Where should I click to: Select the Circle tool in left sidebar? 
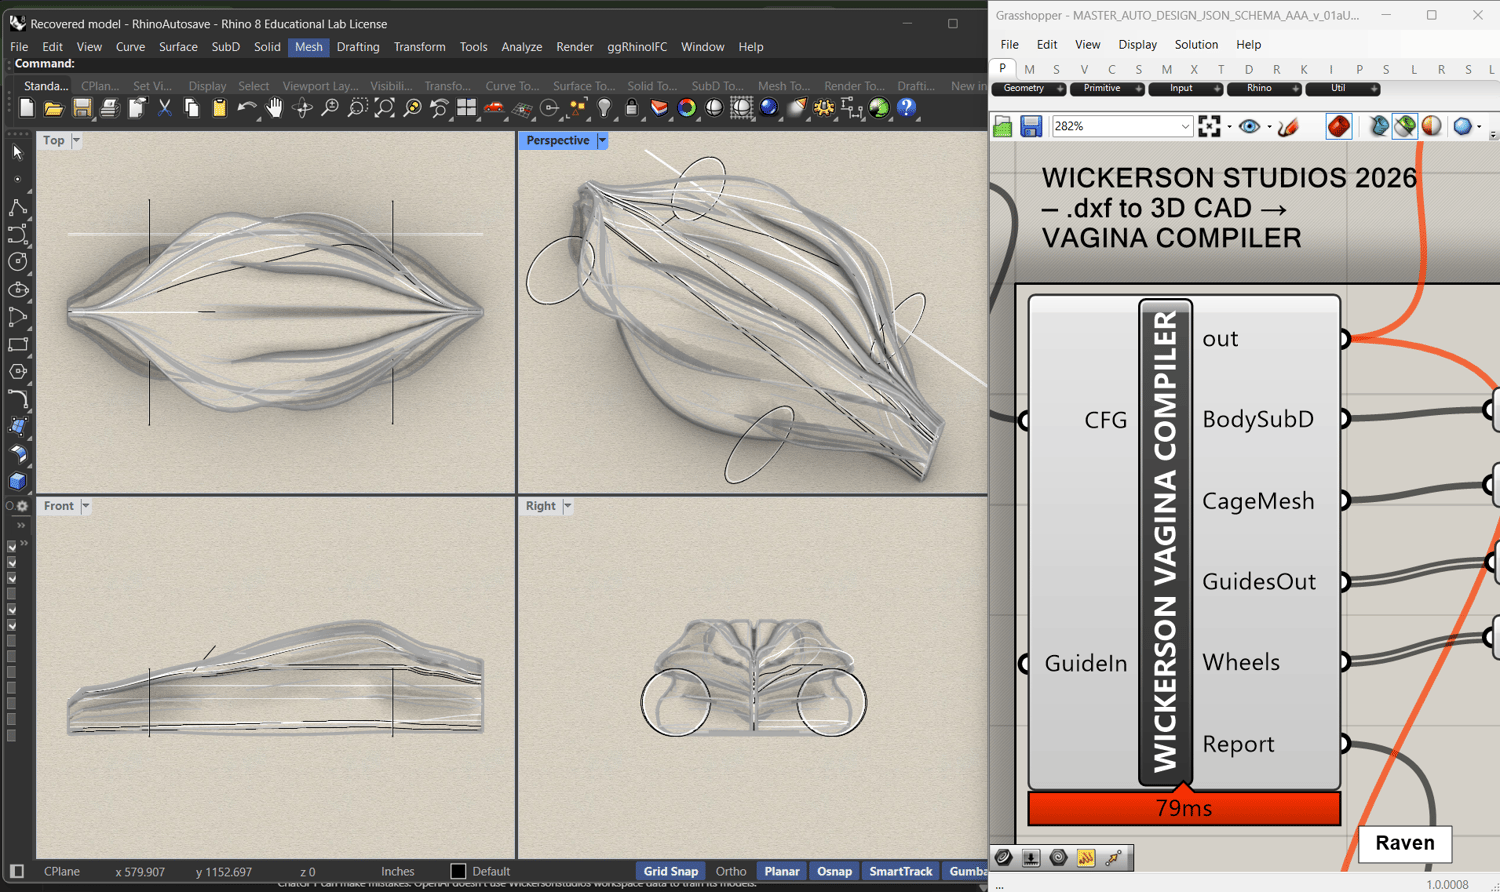(x=17, y=262)
